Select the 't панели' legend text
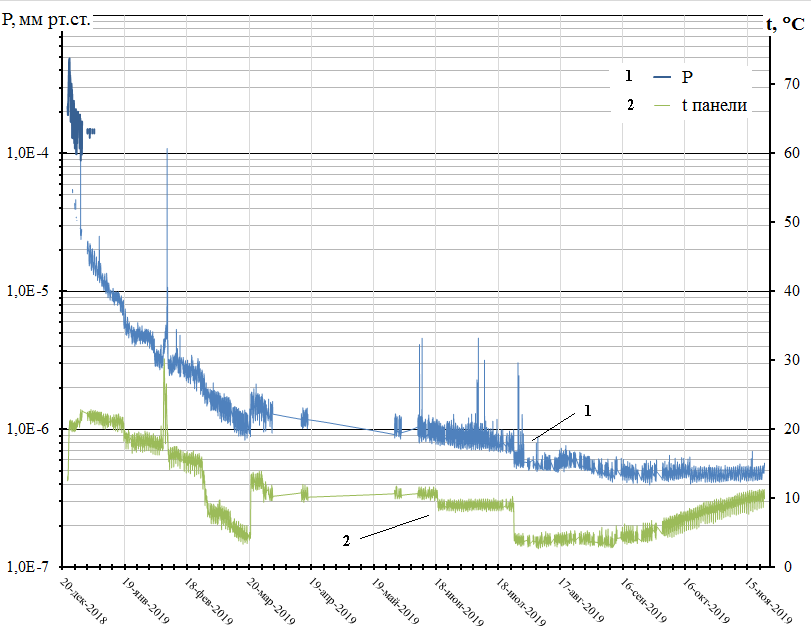The width and height of the screenshot is (811, 634). (714, 105)
